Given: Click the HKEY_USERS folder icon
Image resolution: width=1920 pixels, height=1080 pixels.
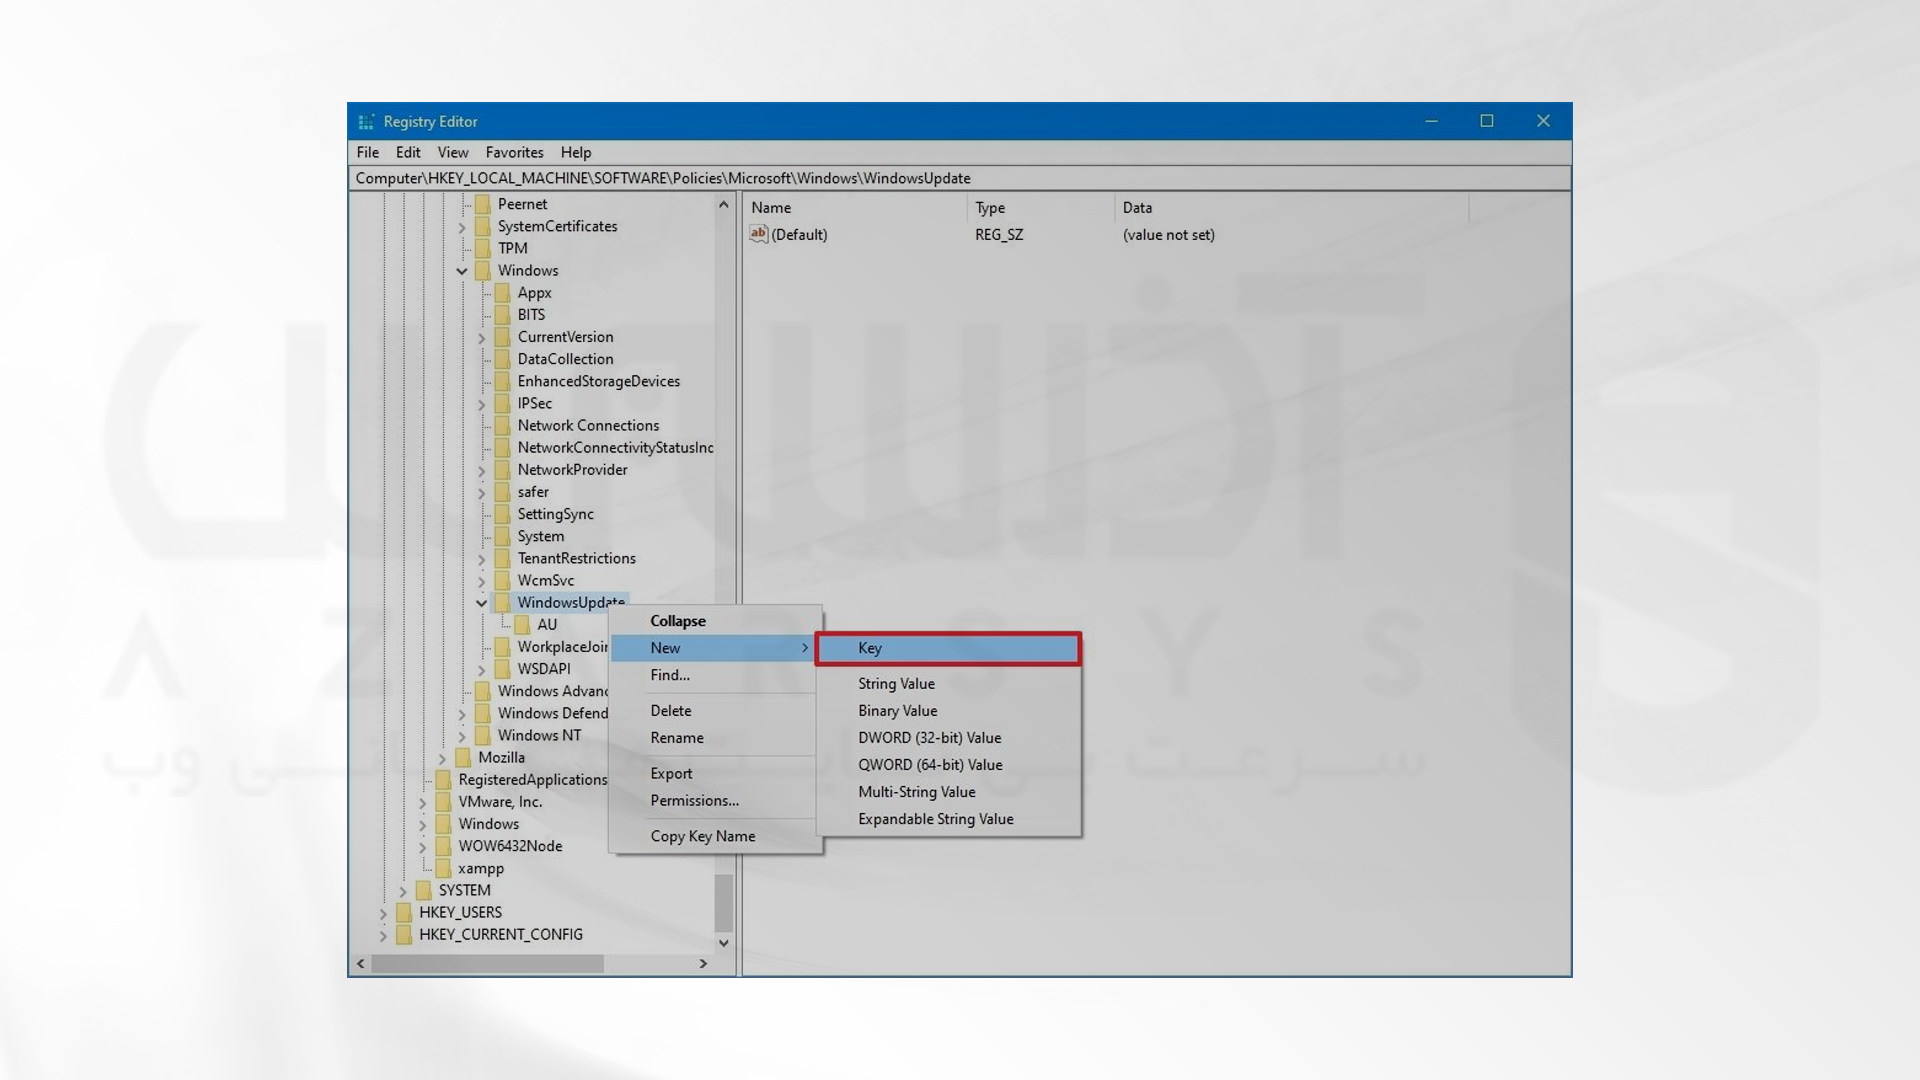Looking at the screenshot, I should coord(404,913).
